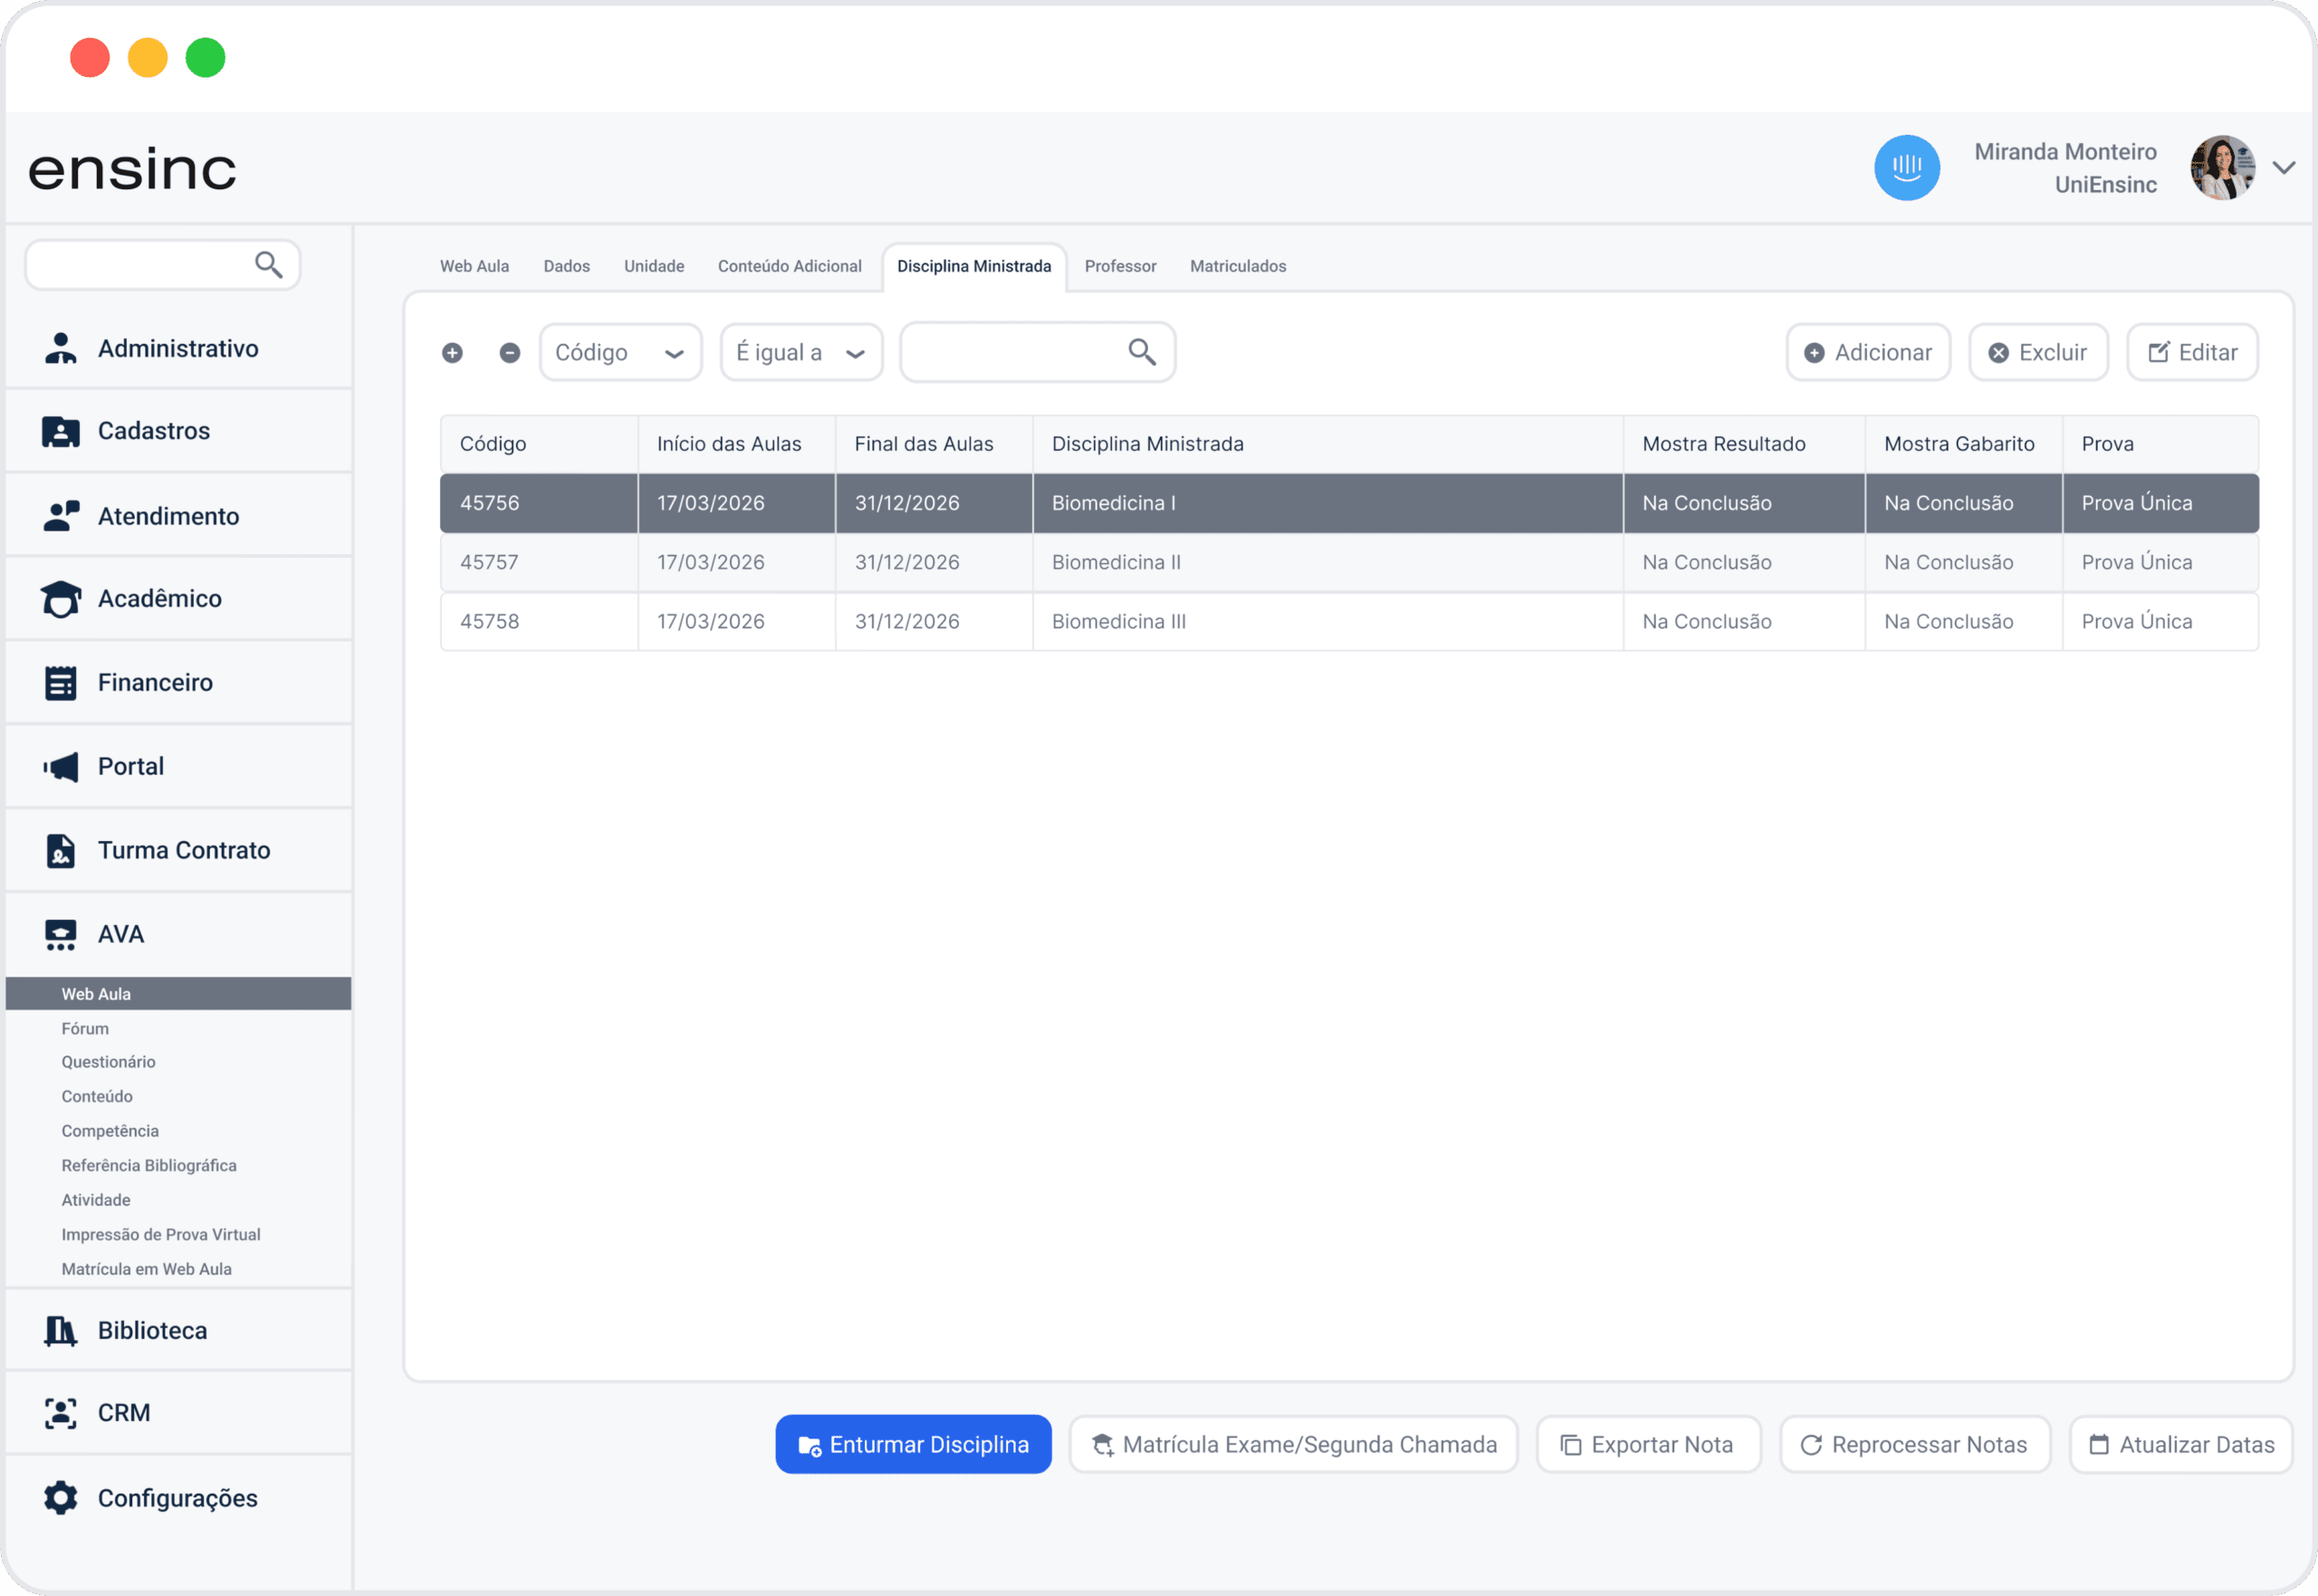The height and width of the screenshot is (1596, 2318).
Task: Open Matrícula em Web Aula item
Action: pyautogui.click(x=146, y=1269)
